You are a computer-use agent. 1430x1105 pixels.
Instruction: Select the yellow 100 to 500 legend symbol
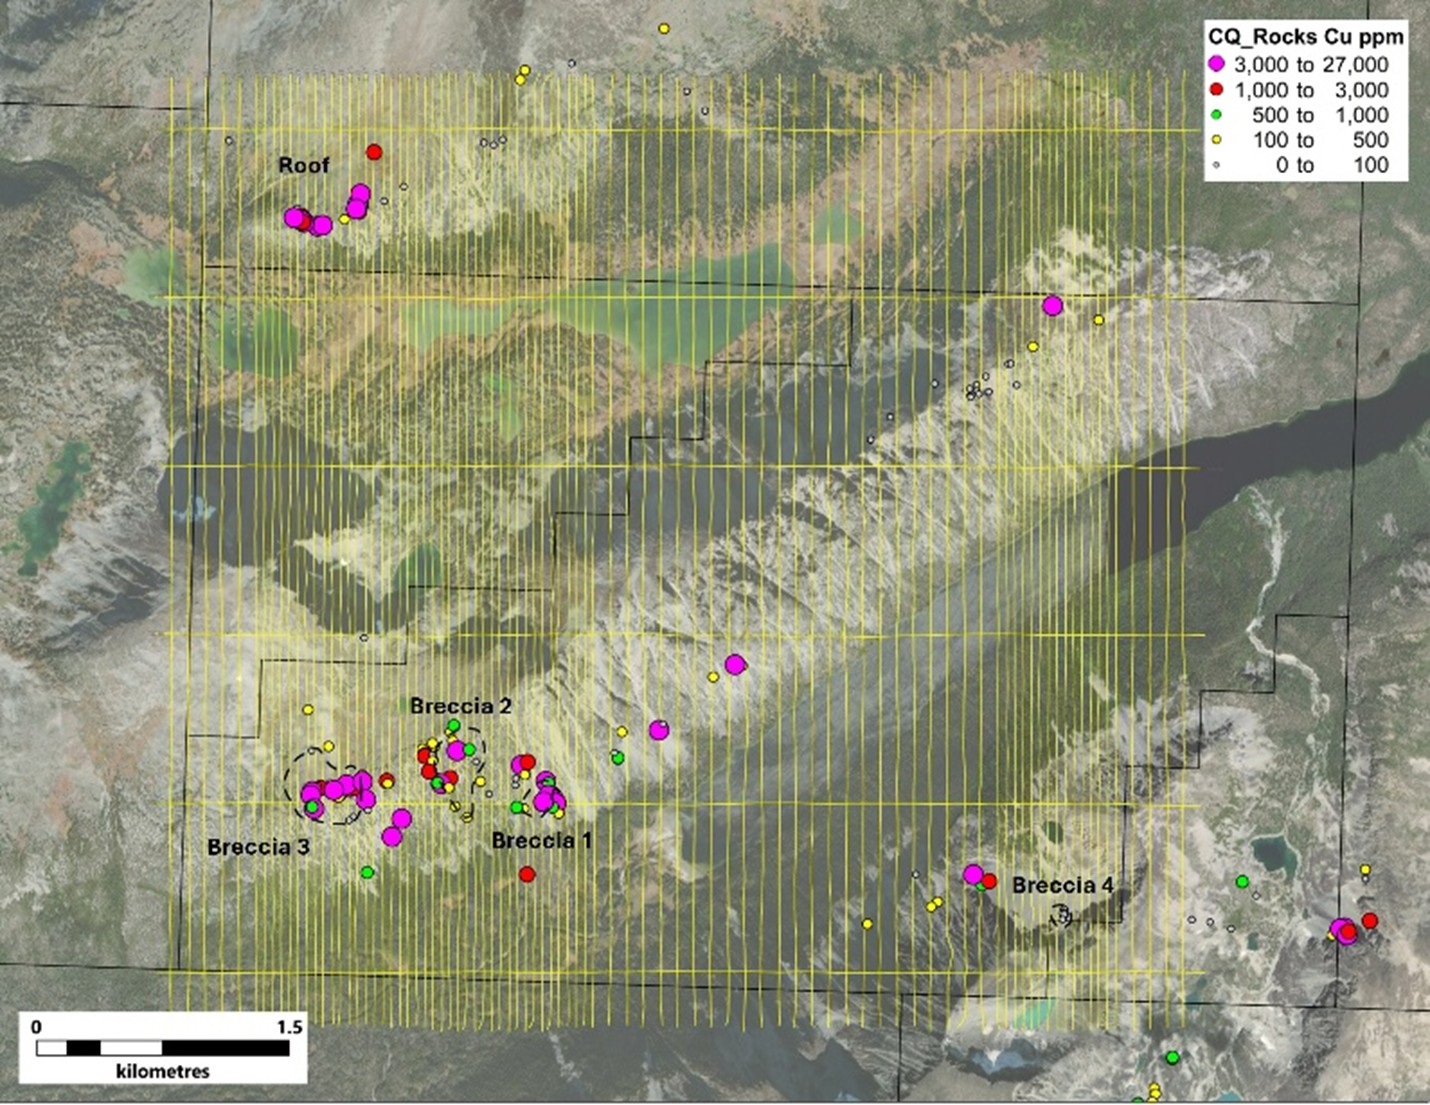click(1214, 140)
